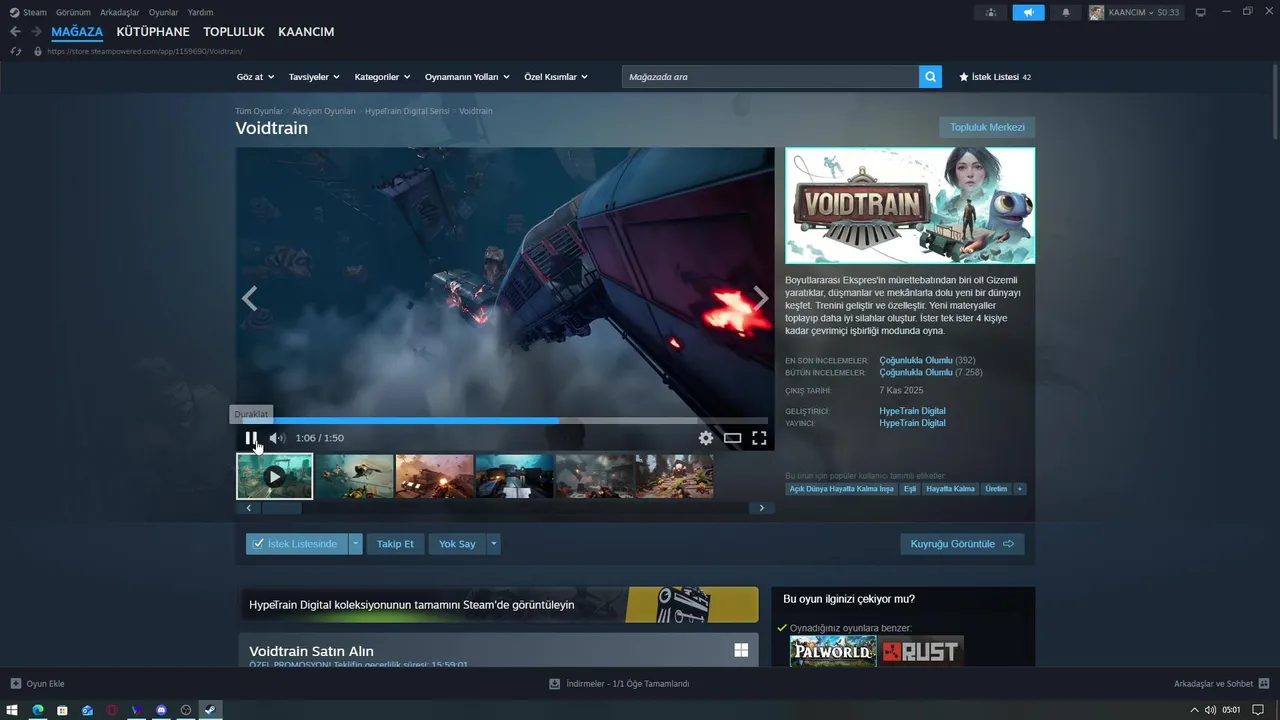The image size is (1280, 720).
Task: Open Microsoft Edge from taskbar
Action: (38, 710)
